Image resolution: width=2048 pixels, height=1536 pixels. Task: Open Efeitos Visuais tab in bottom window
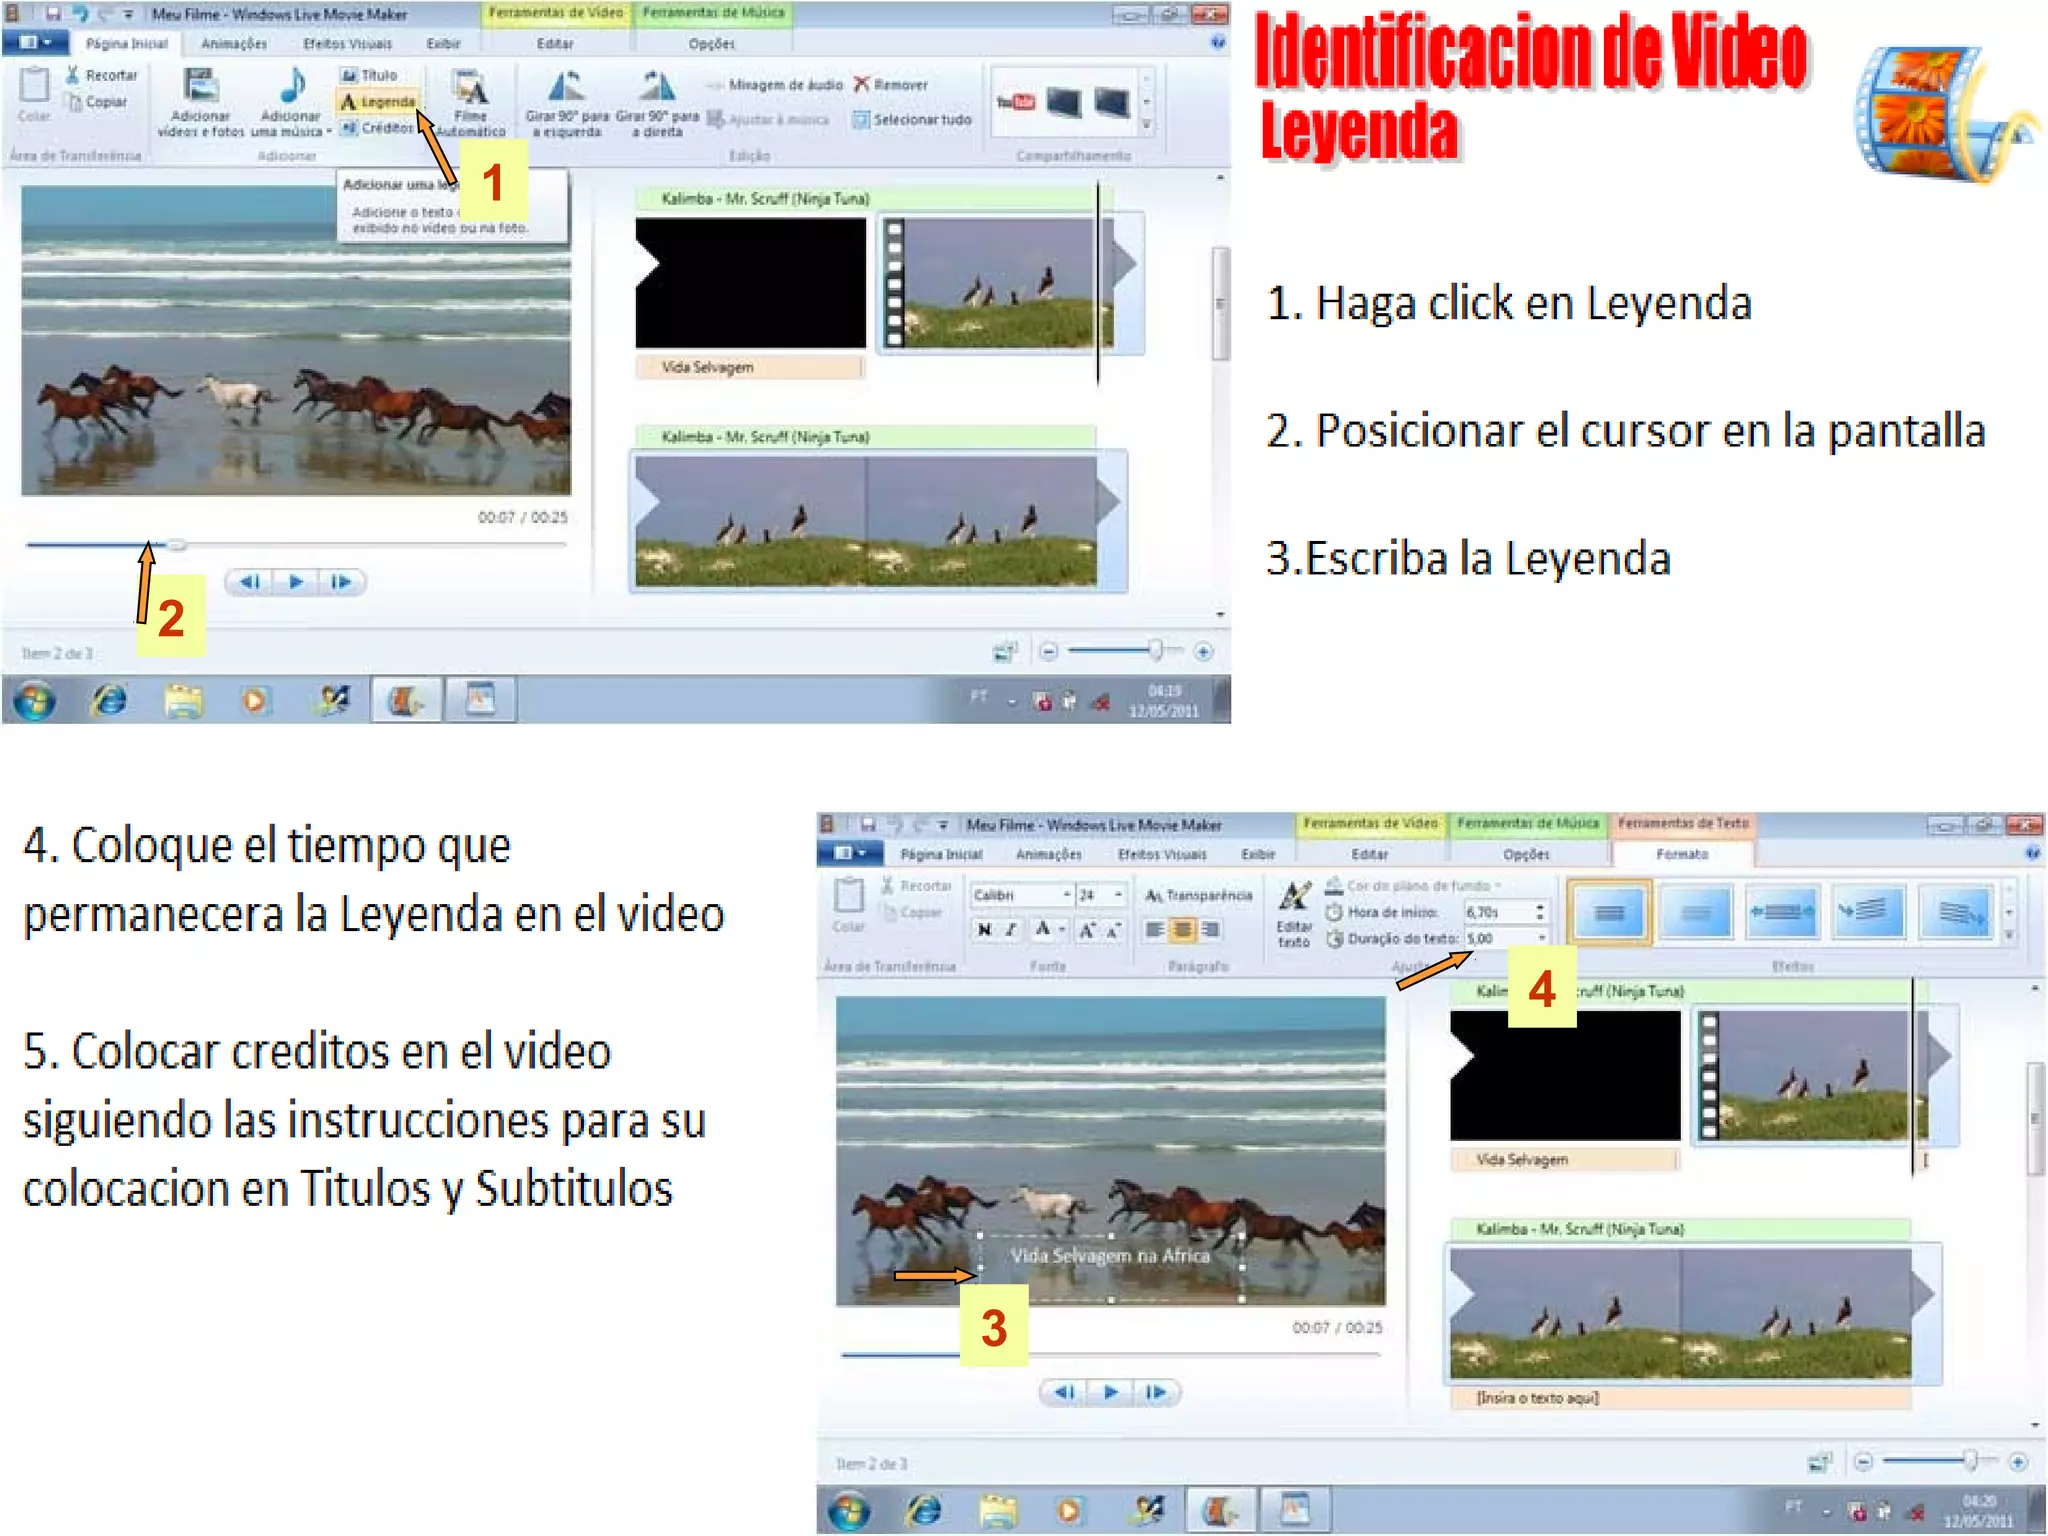[x=1162, y=855]
